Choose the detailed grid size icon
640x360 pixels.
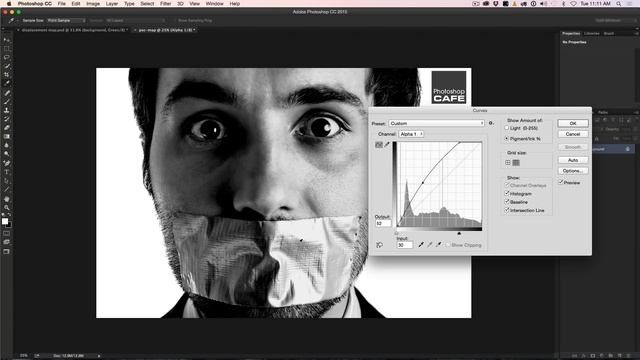point(516,162)
